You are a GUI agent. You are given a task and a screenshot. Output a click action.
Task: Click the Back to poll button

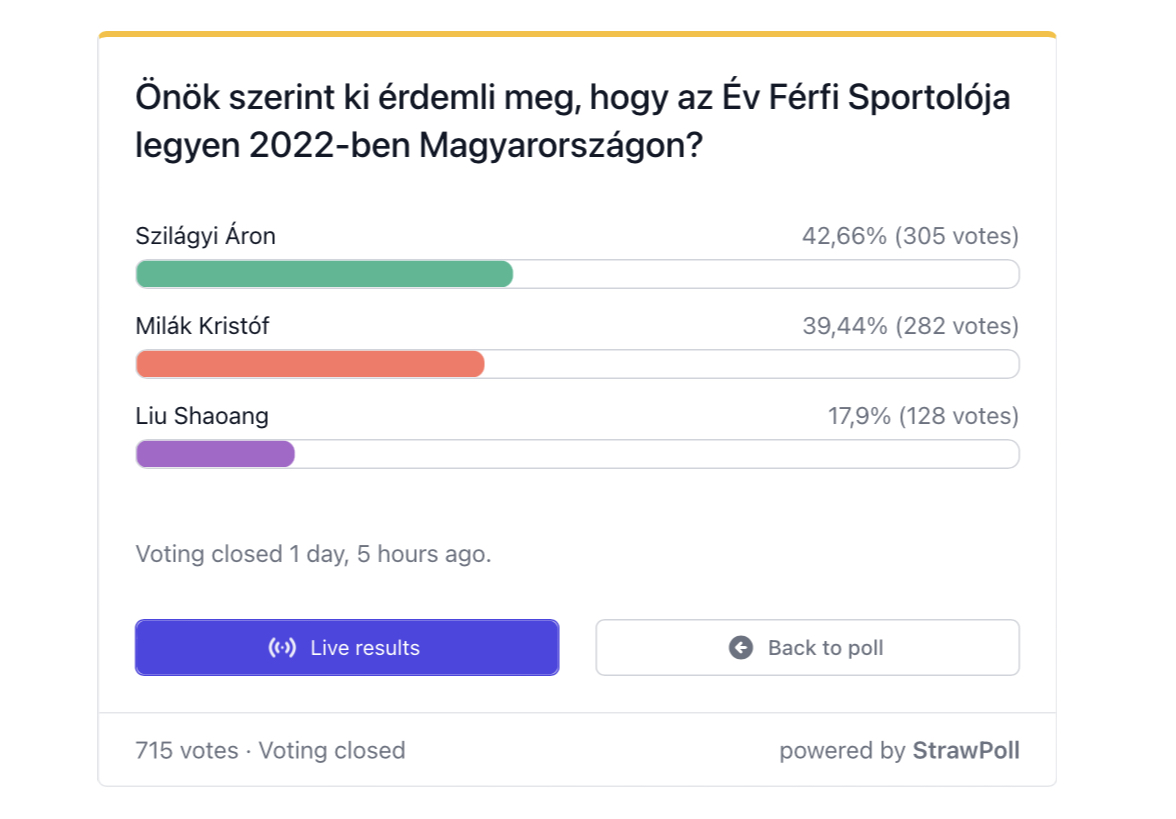[807, 647]
